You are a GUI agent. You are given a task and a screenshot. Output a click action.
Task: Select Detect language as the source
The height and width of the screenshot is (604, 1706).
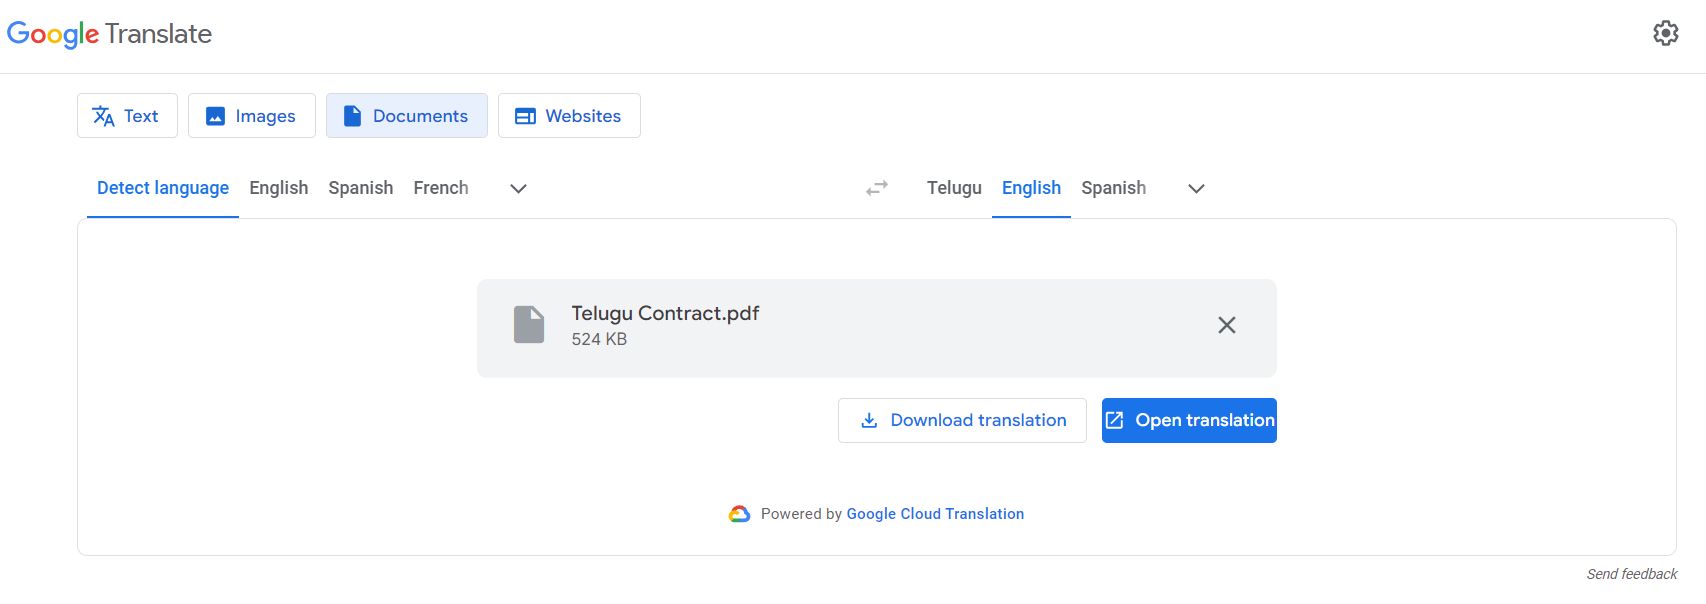coord(161,187)
